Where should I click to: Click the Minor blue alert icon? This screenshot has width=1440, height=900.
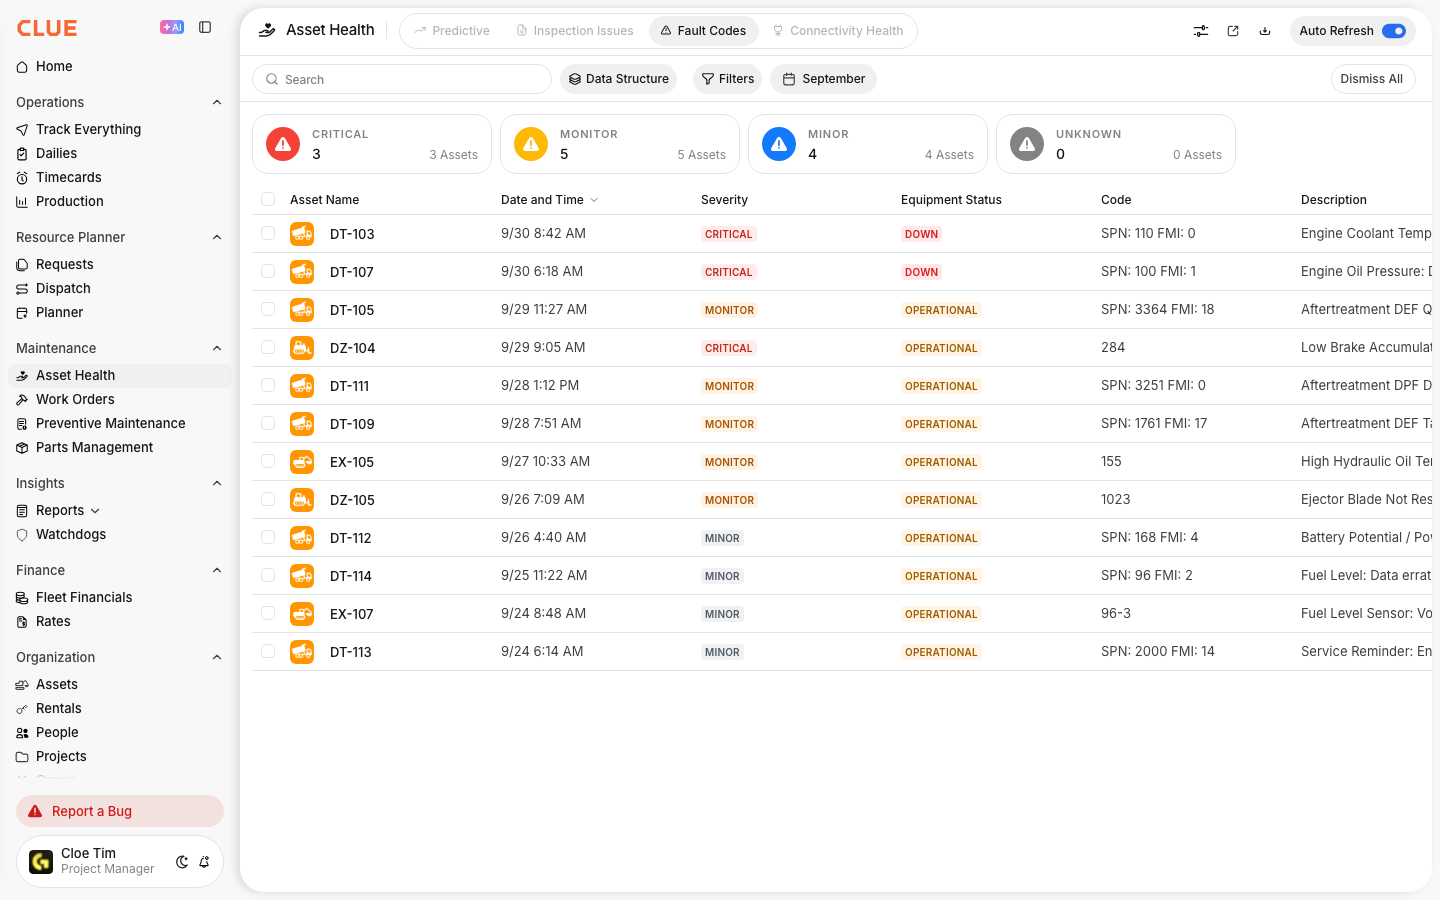pyautogui.click(x=779, y=144)
